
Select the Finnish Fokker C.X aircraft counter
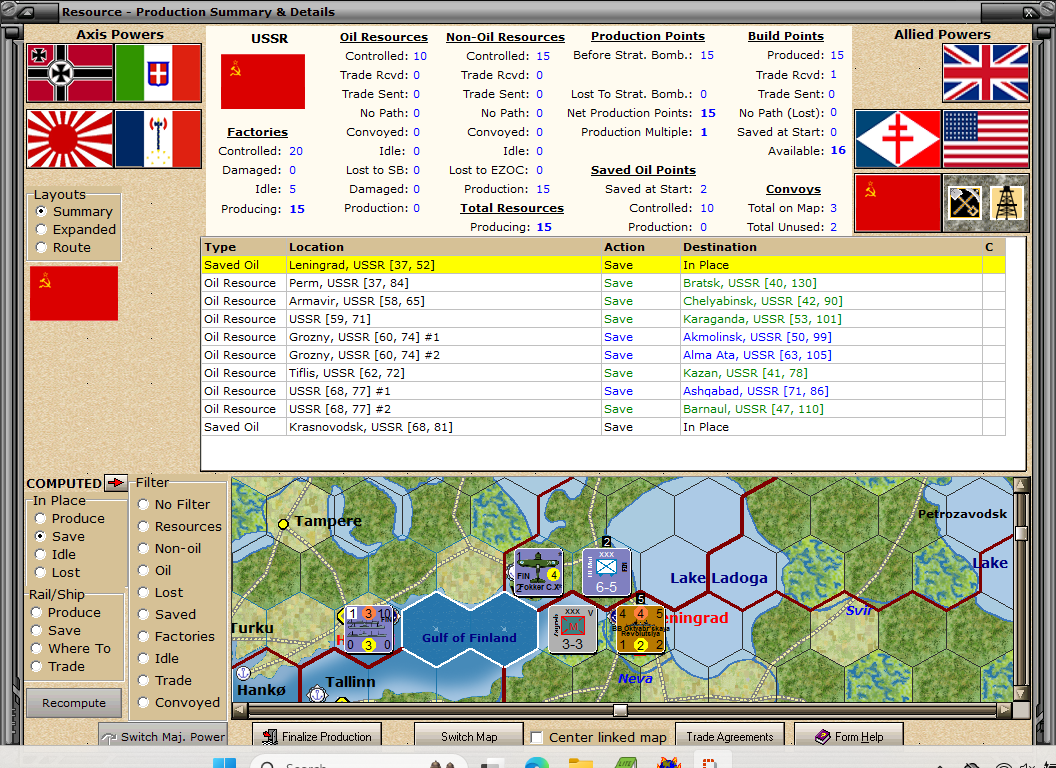pos(539,573)
